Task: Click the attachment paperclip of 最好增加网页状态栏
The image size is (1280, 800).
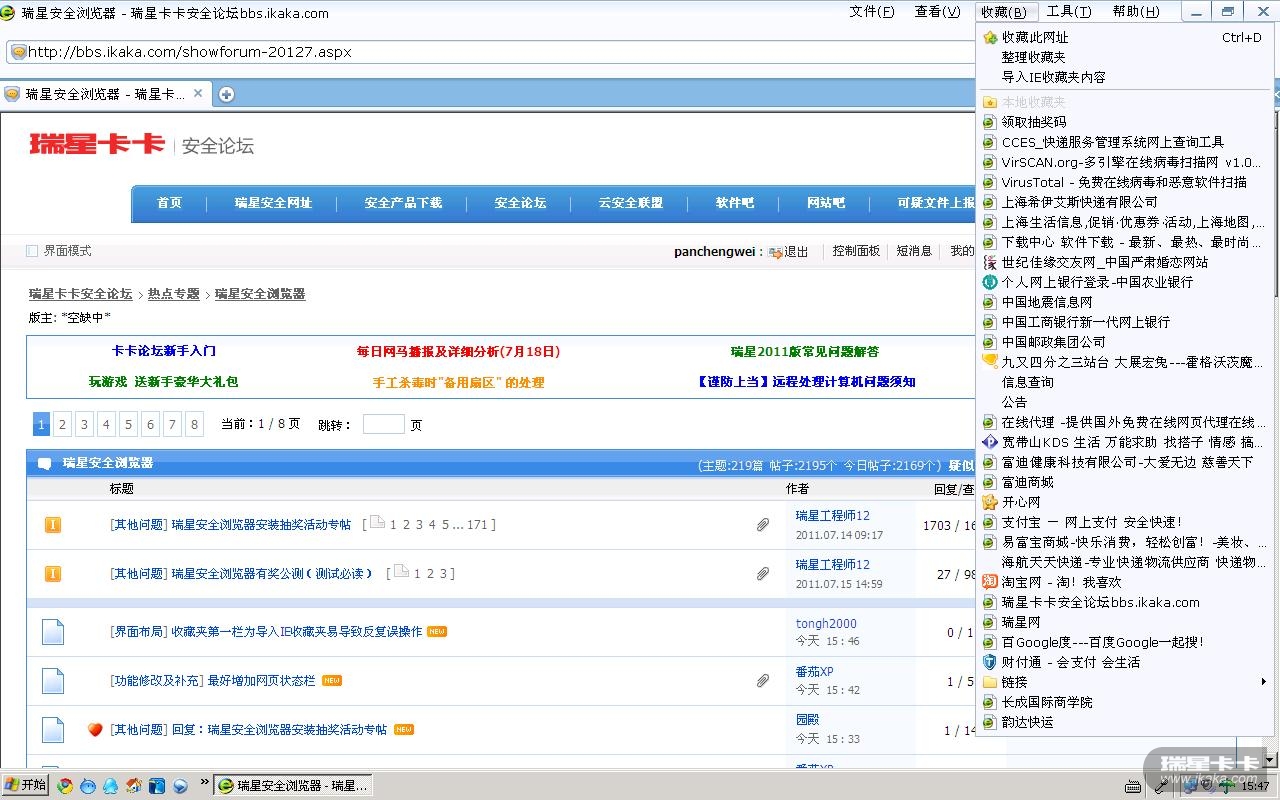Action: [763, 681]
